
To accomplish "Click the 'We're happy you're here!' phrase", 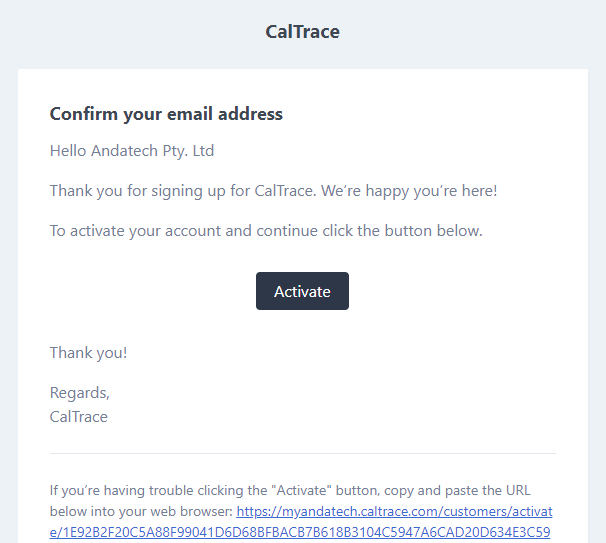I will pyautogui.click(x=409, y=191).
